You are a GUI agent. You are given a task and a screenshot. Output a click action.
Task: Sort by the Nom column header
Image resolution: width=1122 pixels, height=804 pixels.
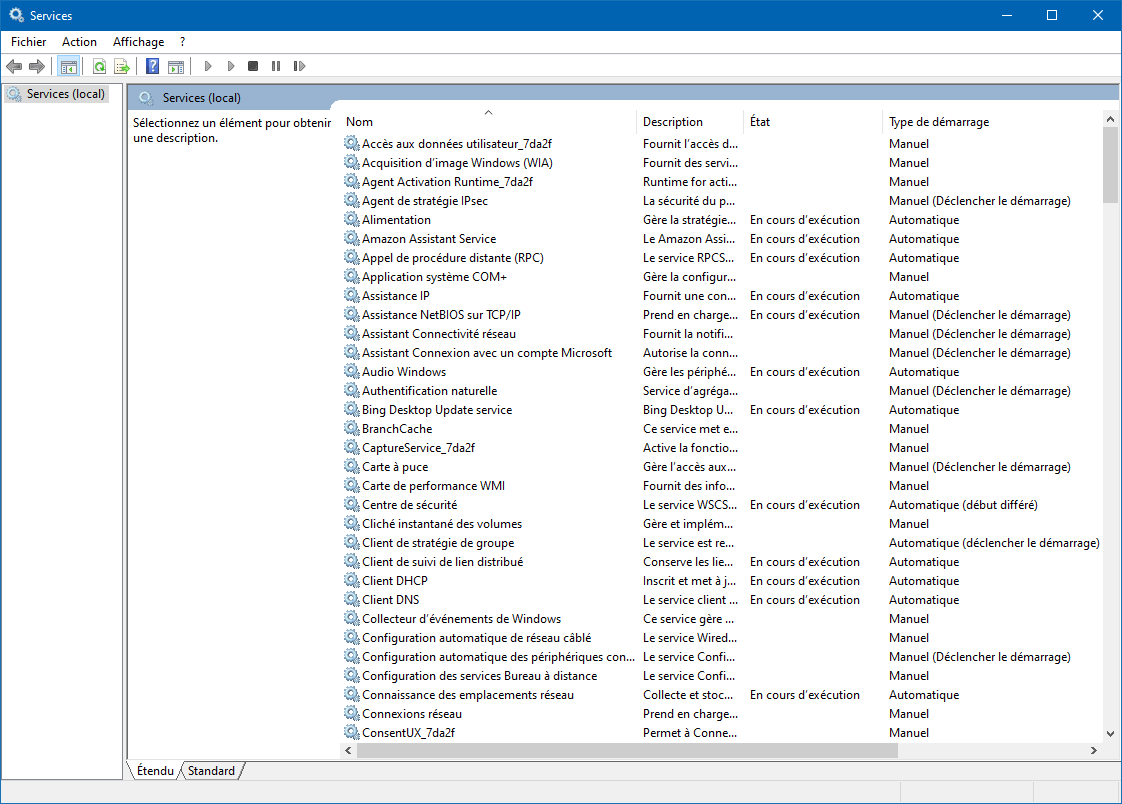coord(488,122)
